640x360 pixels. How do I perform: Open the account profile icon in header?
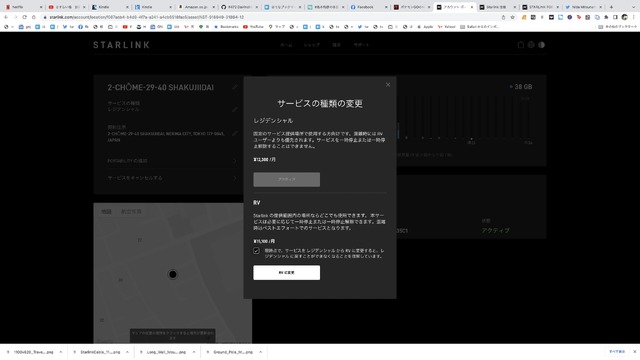click(541, 45)
